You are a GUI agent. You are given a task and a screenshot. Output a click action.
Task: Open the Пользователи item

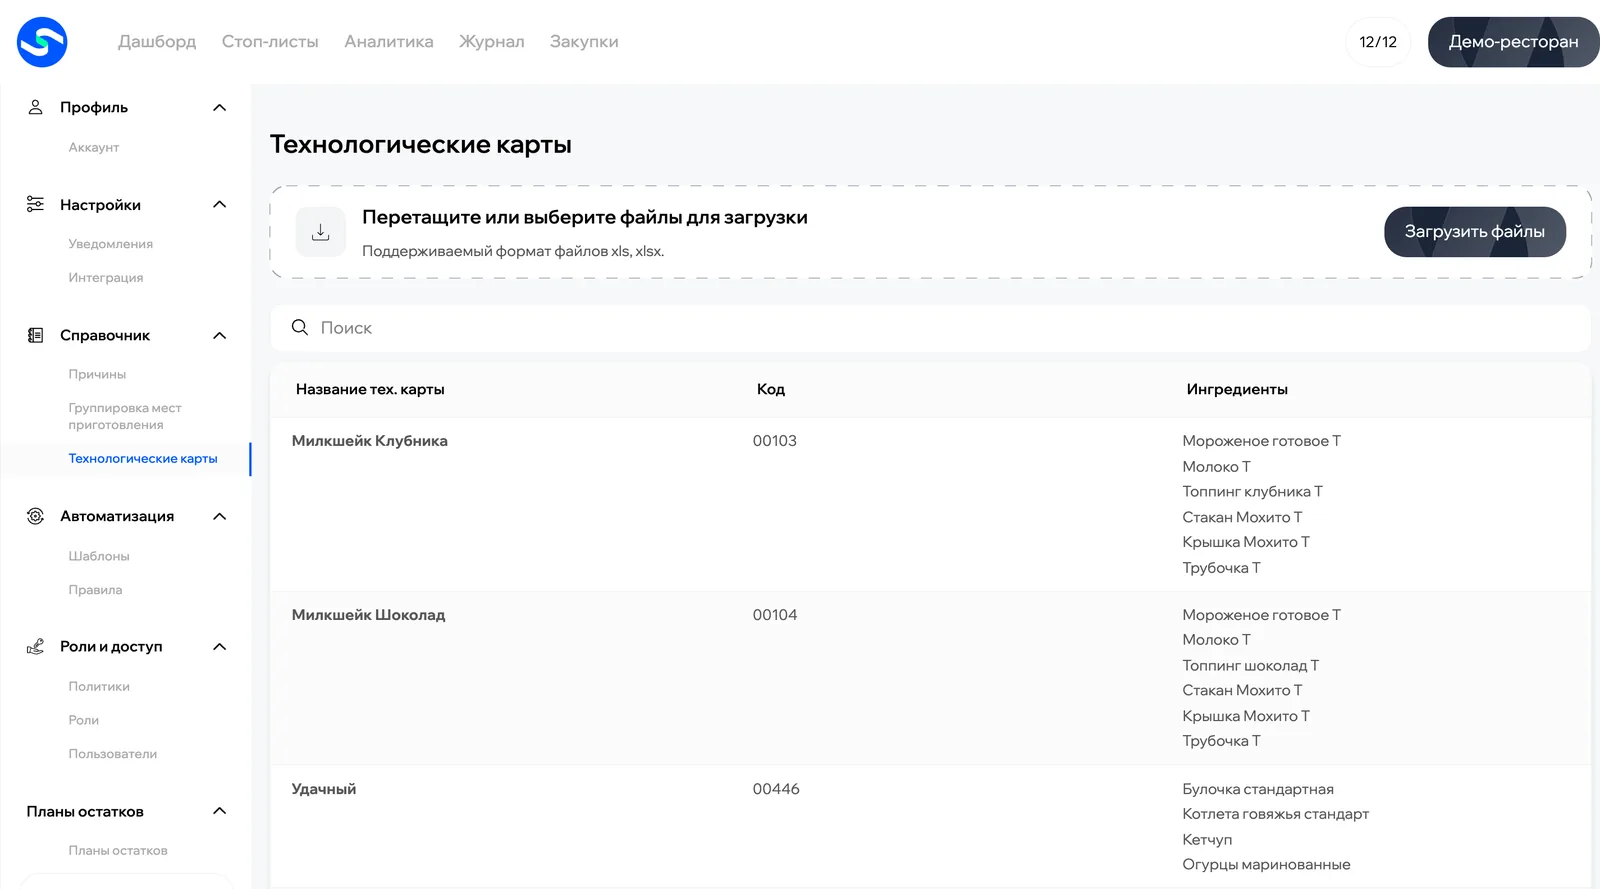113,754
